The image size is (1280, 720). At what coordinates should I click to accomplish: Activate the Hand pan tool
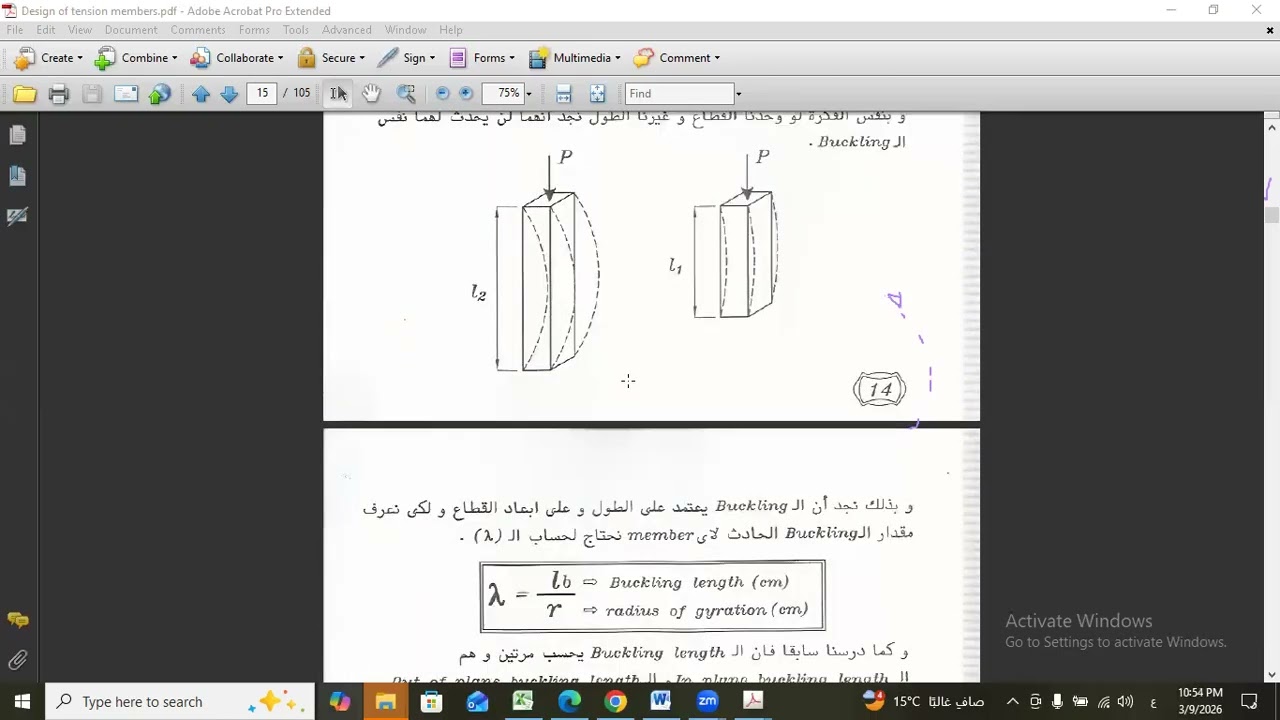pos(372,94)
